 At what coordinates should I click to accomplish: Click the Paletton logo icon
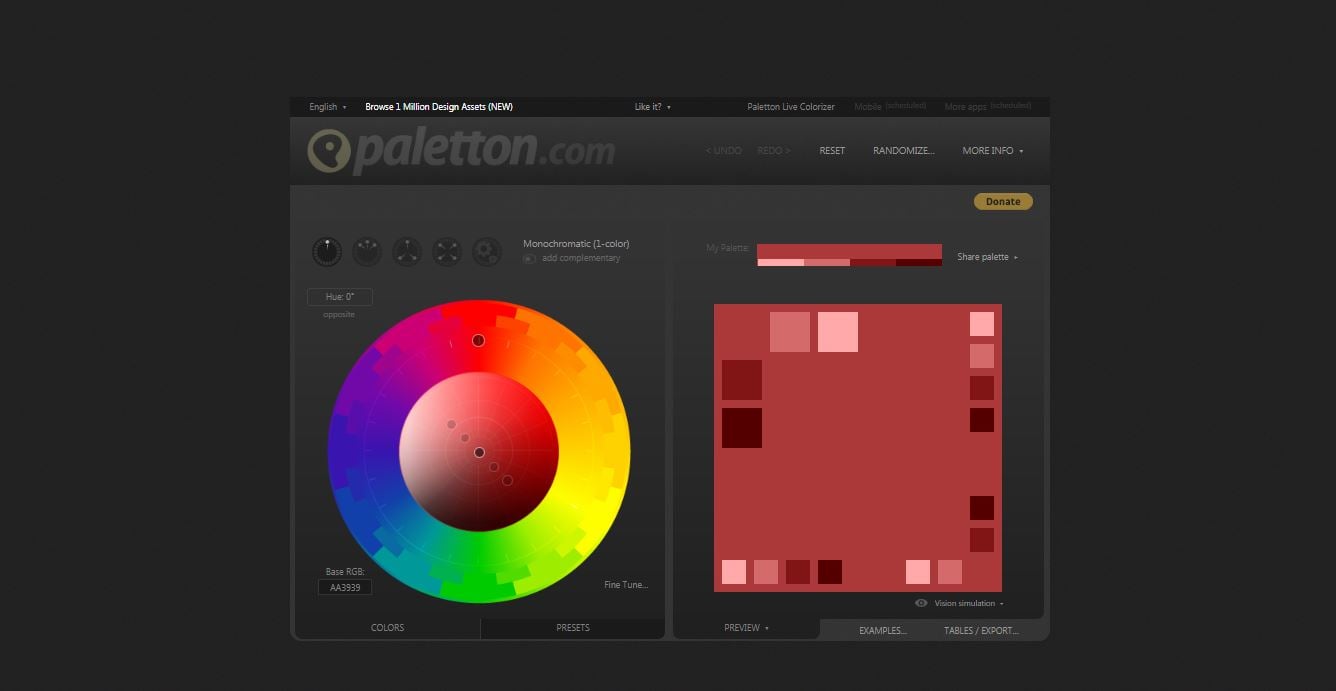point(328,151)
